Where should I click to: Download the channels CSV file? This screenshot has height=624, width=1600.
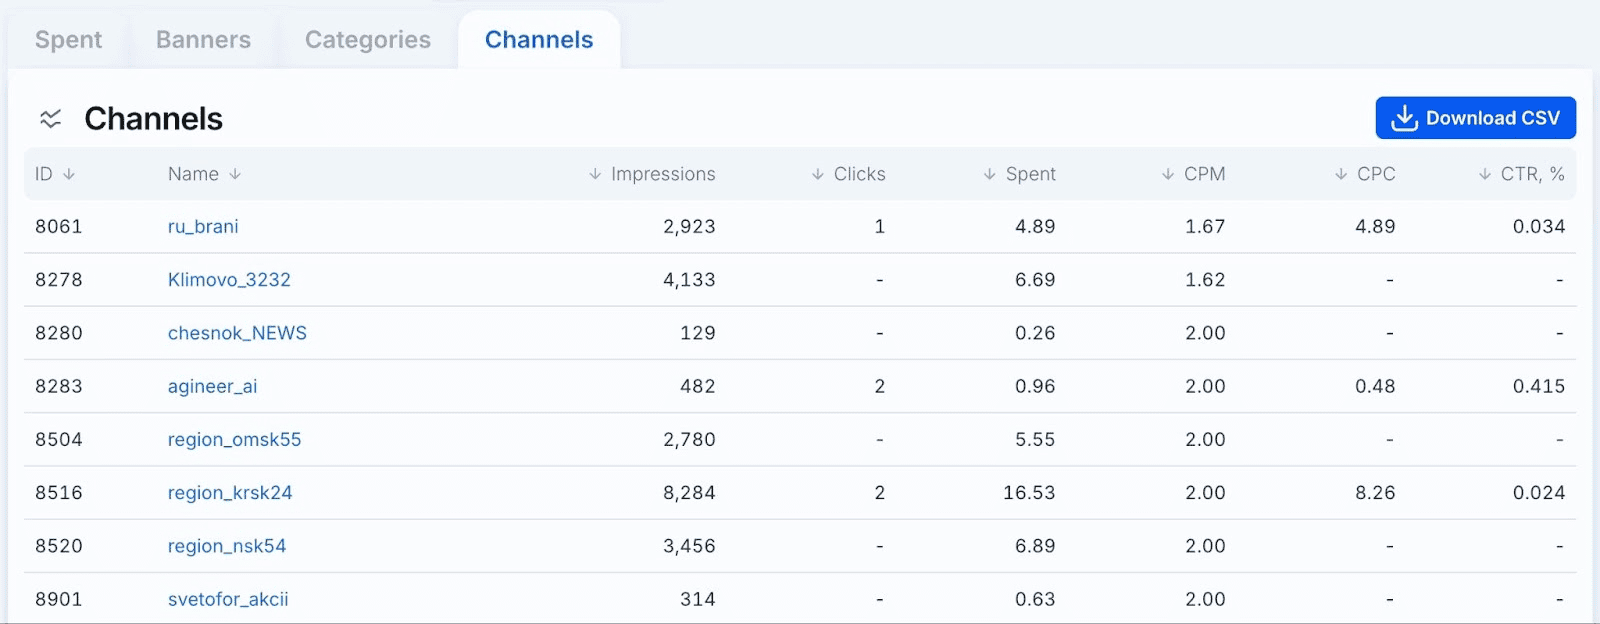[x=1476, y=118]
